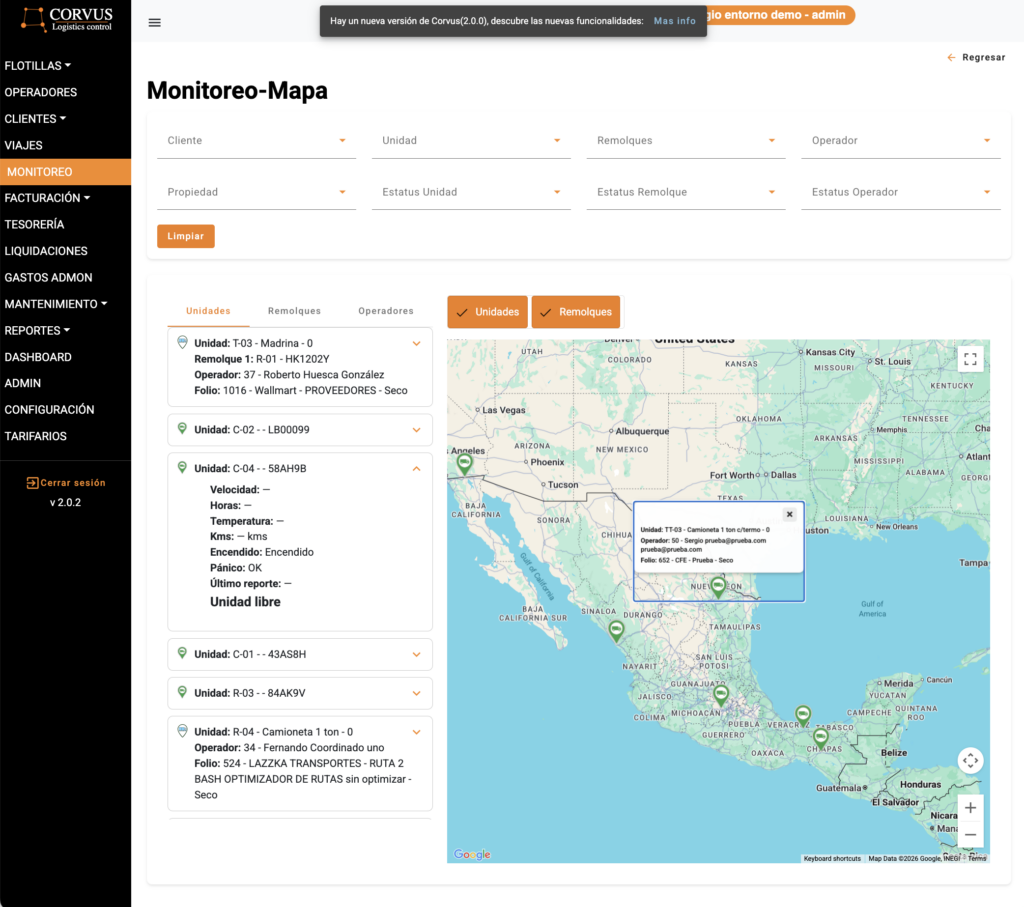Image resolution: width=1024 pixels, height=907 pixels.
Task: Switch to the Remolques list tab
Action: point(294,311)
